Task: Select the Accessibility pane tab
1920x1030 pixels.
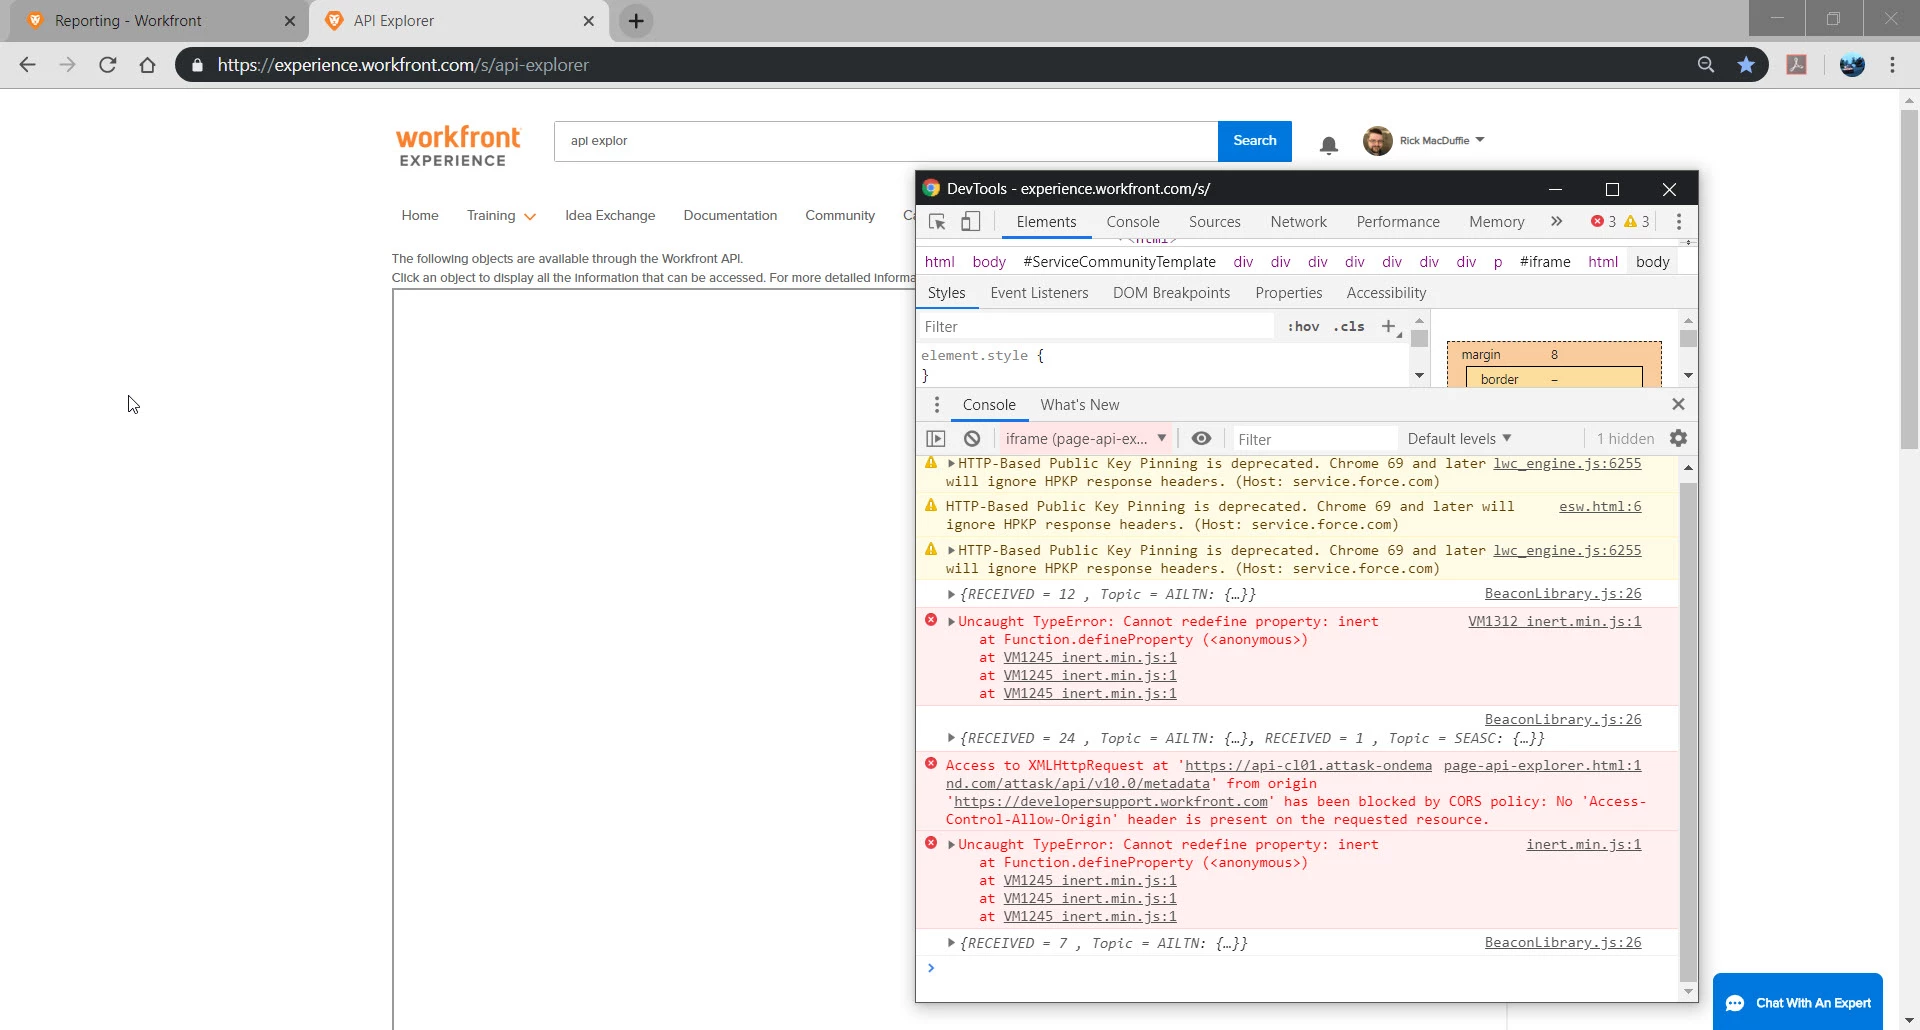Action: [x=1386, y=293]
